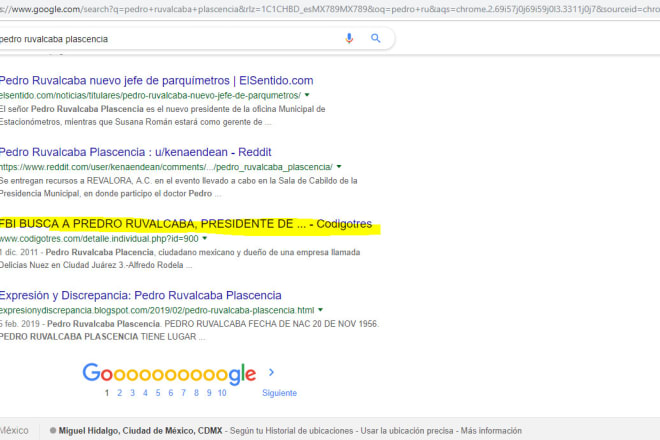This screenshot has height=440, width=660.
Task: Click 'Según tu Historial de ubicaciones' text
Action: click(x=291, y=431)
